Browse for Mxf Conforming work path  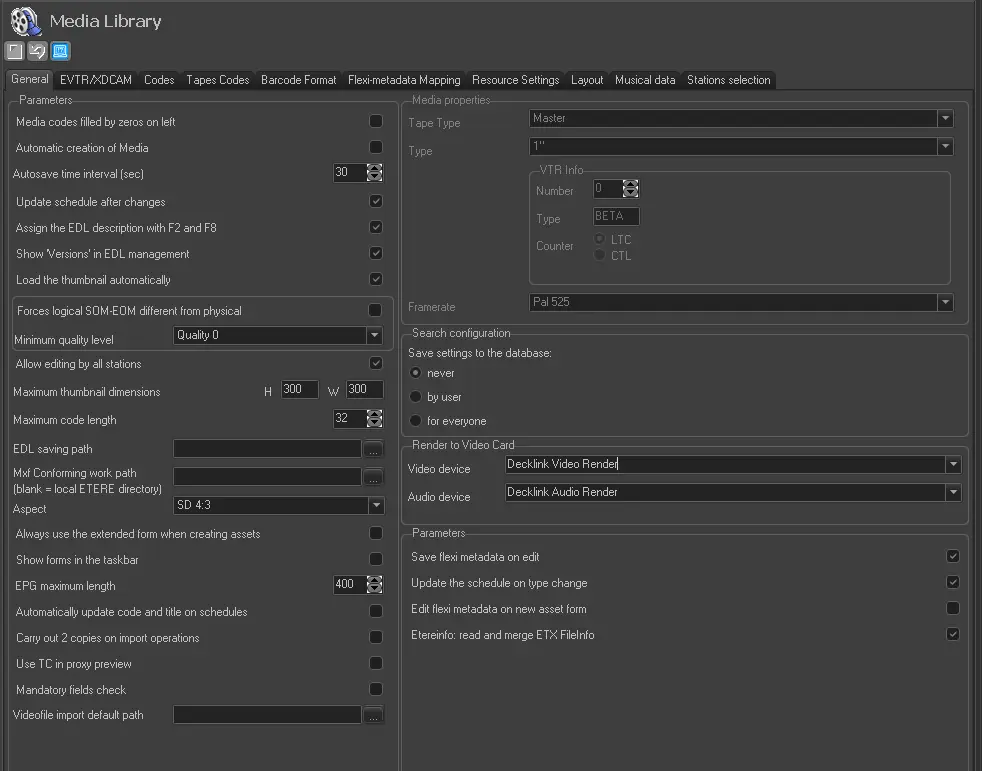pos(373,477)
